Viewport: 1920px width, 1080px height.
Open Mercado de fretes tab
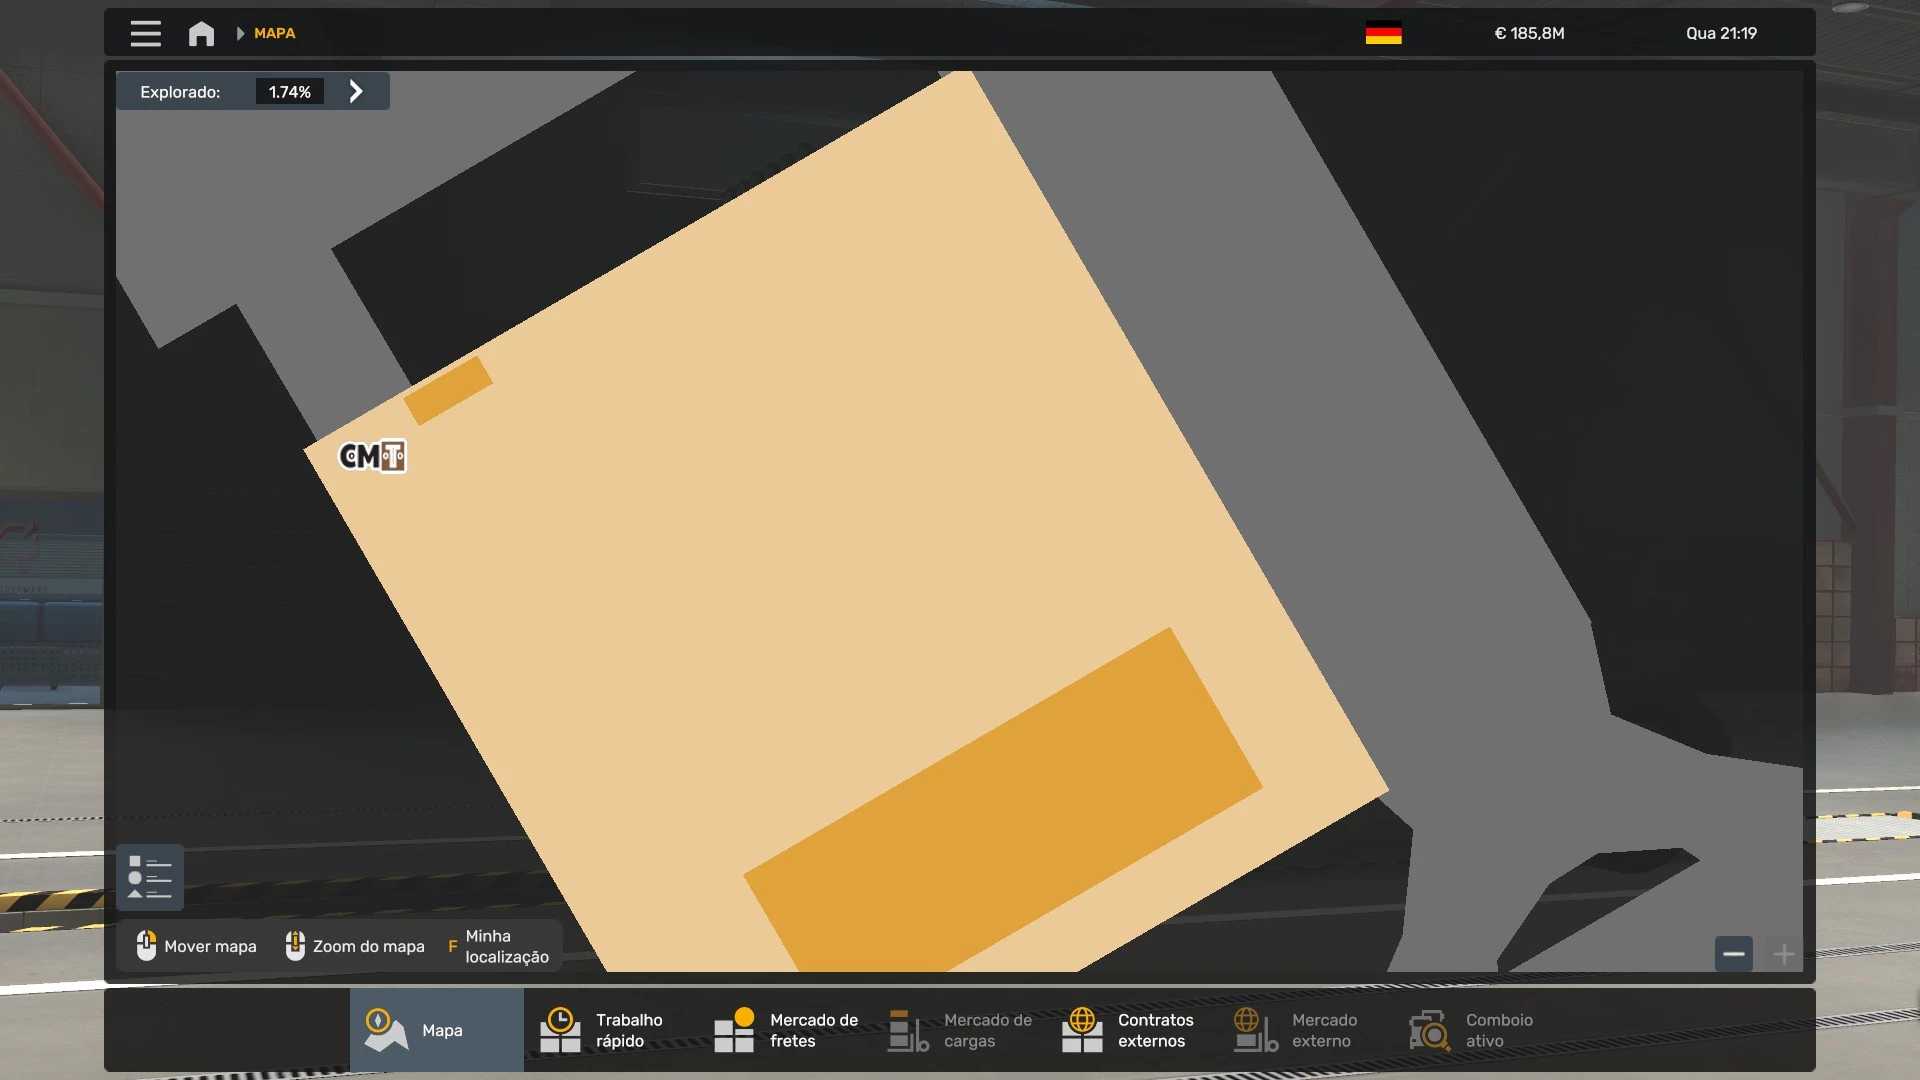(x=786, y=1030)
